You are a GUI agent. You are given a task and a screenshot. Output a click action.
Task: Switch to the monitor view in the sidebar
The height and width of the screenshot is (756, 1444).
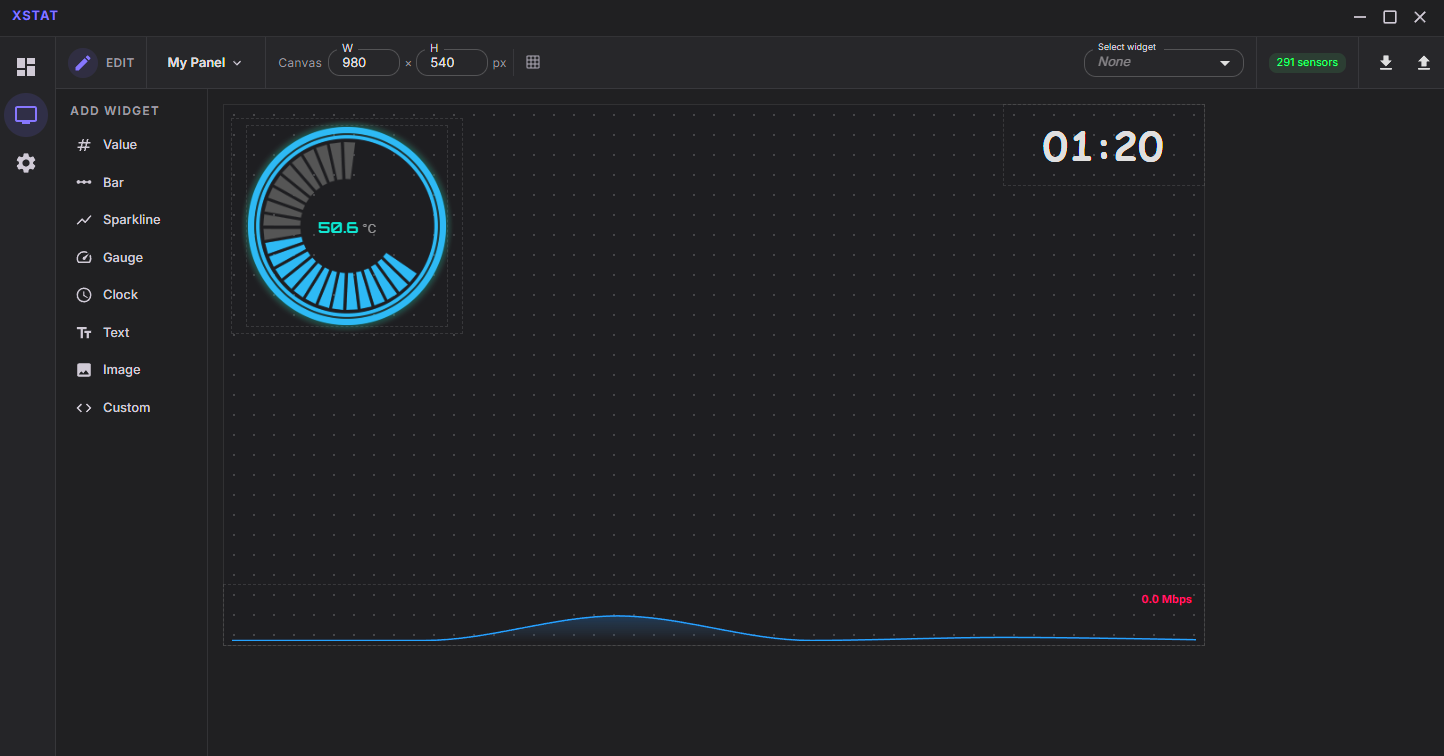(26, 114)
